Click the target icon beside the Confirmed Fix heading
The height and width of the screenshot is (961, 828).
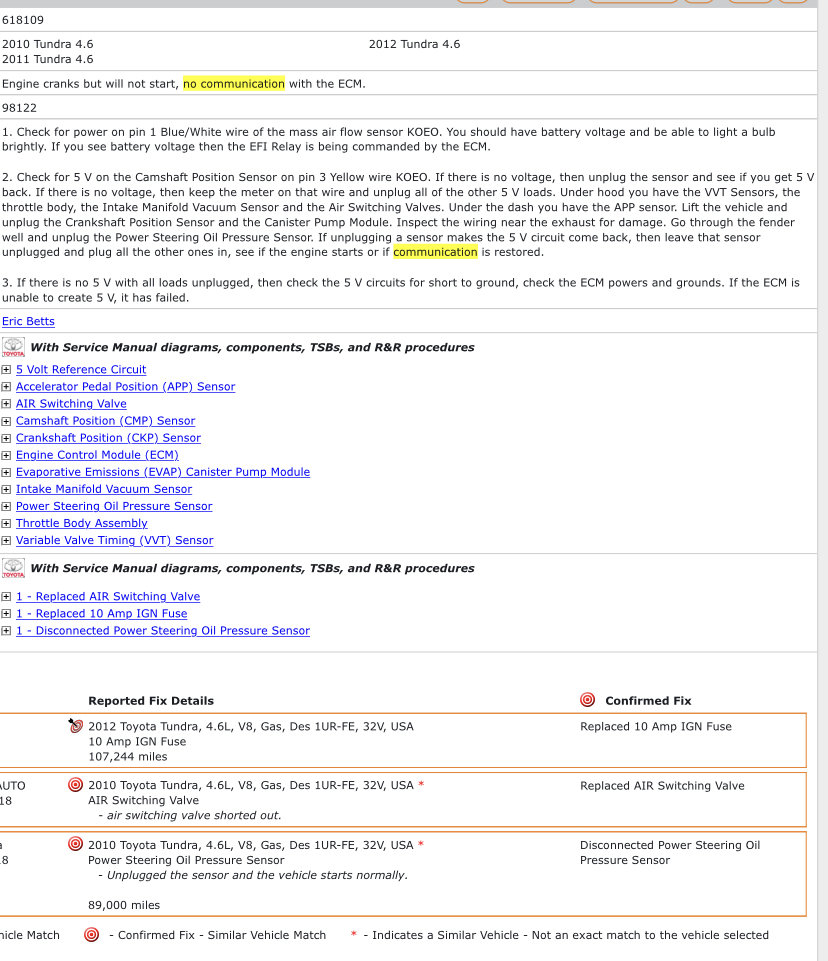point(587,700)
